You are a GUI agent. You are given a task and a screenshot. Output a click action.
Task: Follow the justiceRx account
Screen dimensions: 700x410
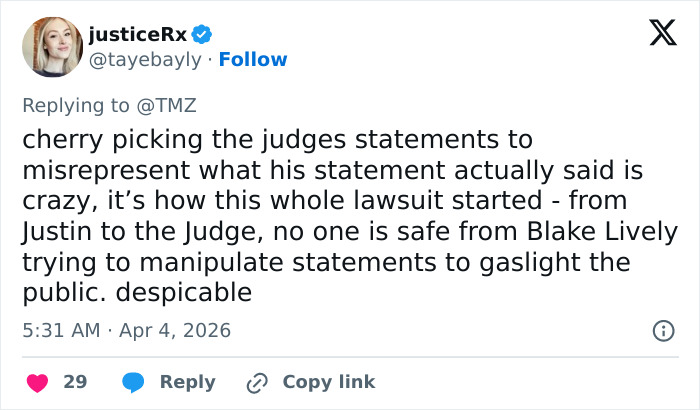pos(253,59)
